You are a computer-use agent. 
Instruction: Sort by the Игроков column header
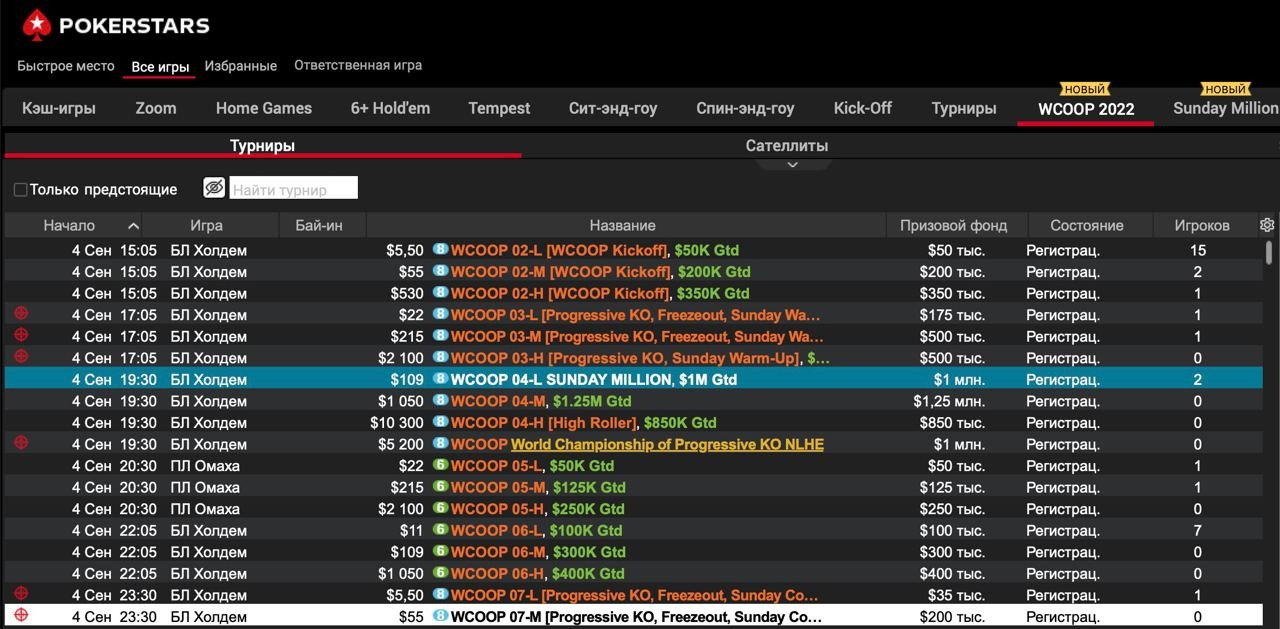(x=1202, y=226)
